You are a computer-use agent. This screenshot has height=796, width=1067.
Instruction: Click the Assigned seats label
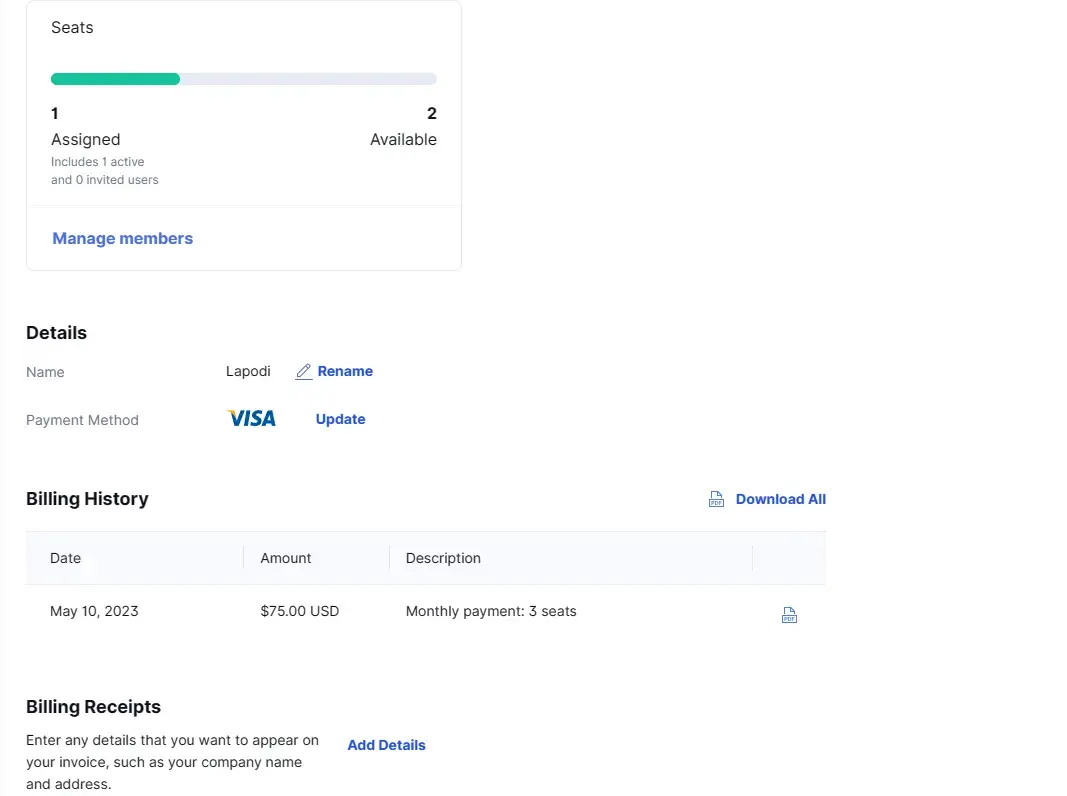coord(85,140)
